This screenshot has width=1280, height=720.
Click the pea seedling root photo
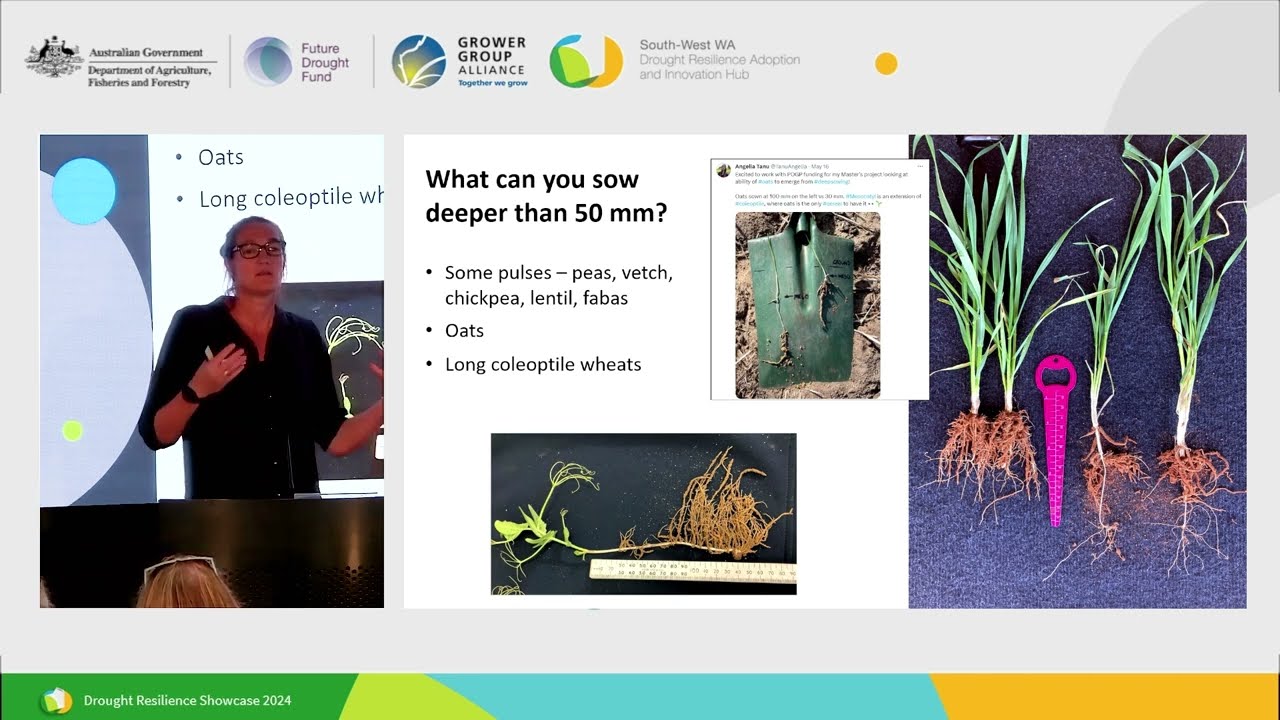point(643,514)
